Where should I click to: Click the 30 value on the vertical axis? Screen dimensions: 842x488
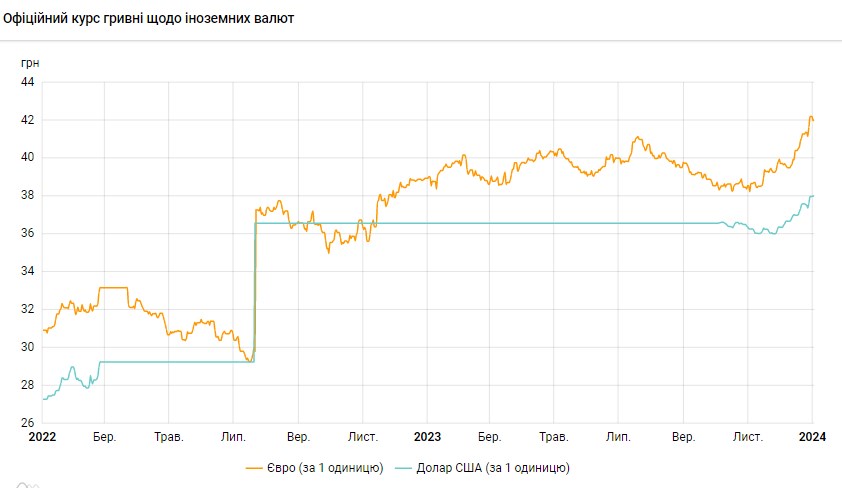(x=28, y=347)
